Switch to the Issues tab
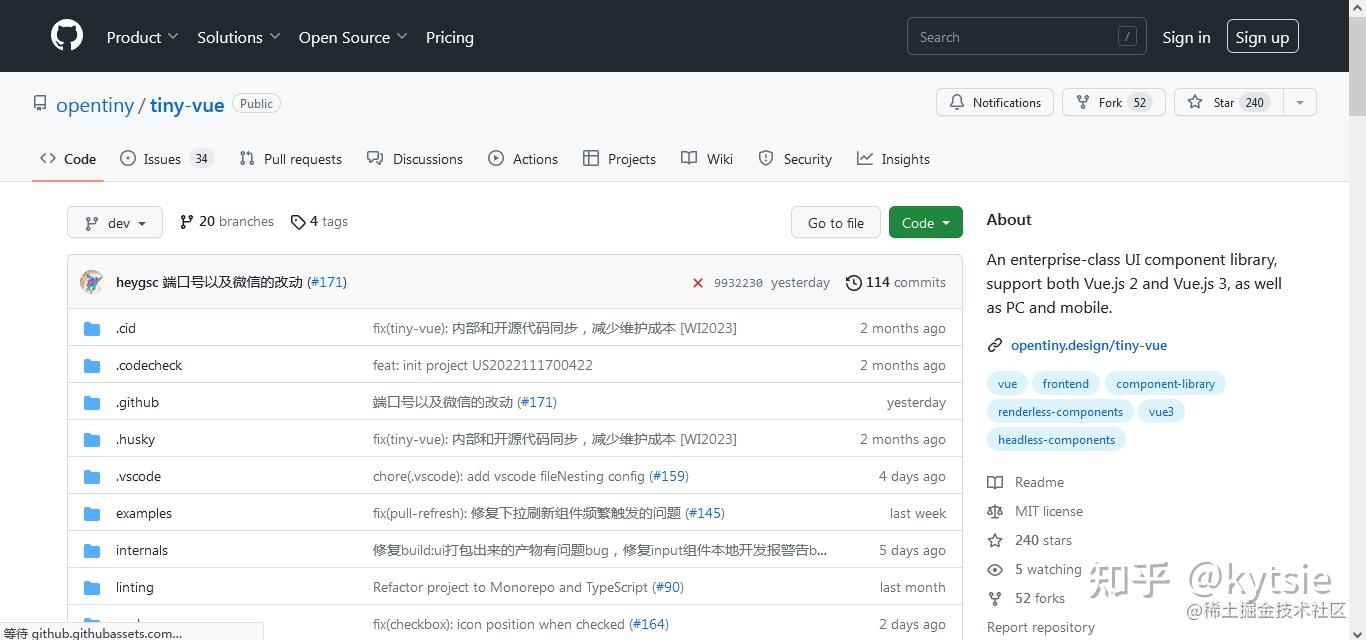1366x640 pixels. coord(161,158)
